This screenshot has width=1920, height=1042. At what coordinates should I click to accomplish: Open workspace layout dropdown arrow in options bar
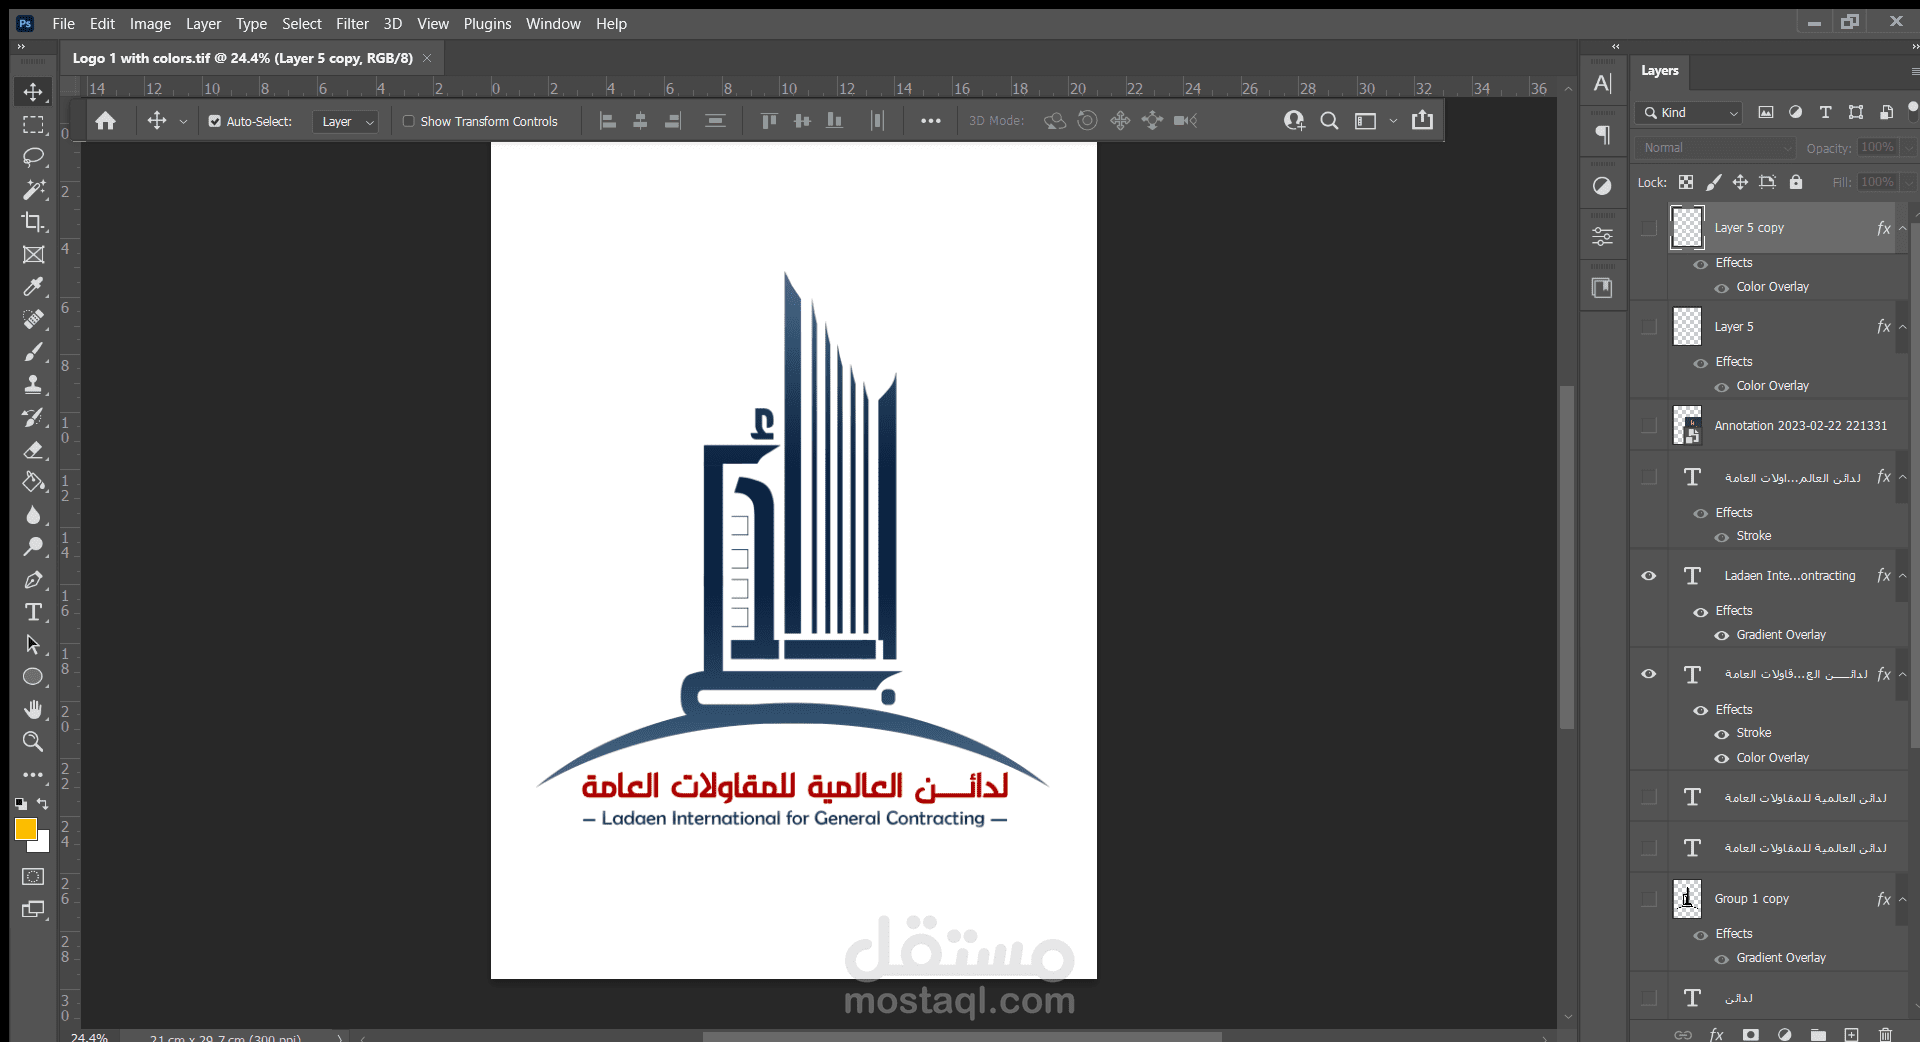tap(1394, 121)
